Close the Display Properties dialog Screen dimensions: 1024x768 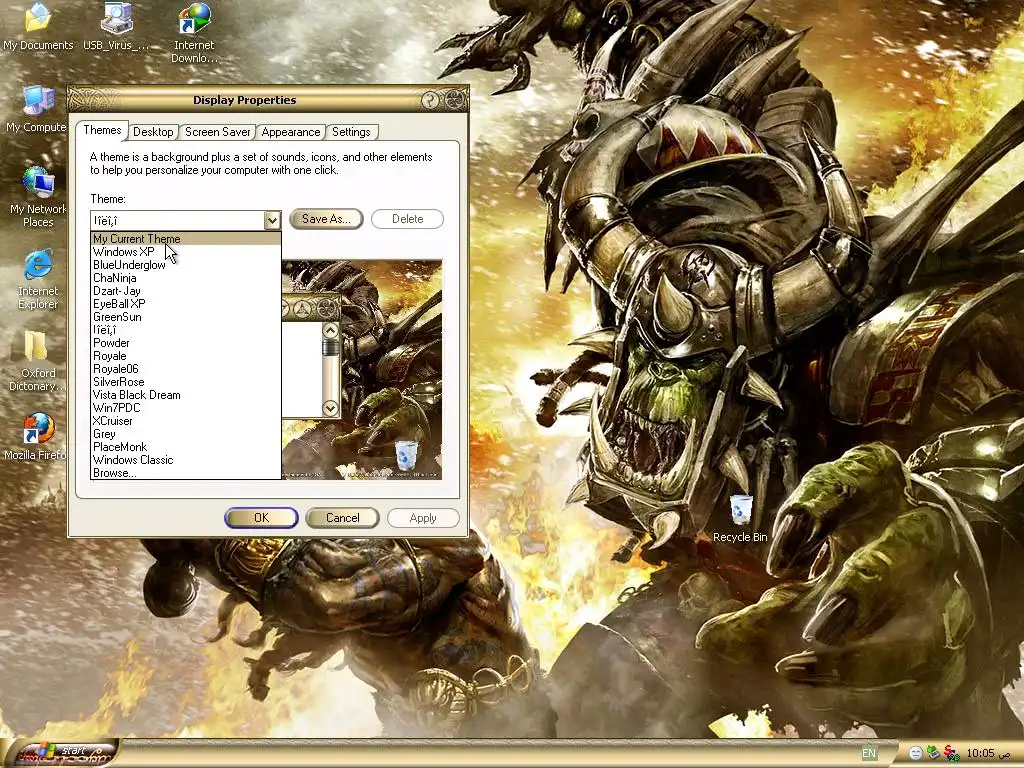point(455,100)
